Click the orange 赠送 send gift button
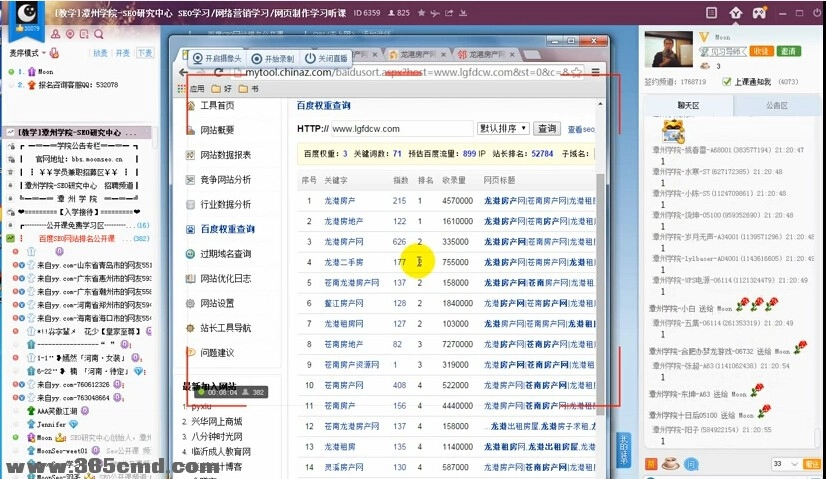826x479 pixels. point(811,464)
